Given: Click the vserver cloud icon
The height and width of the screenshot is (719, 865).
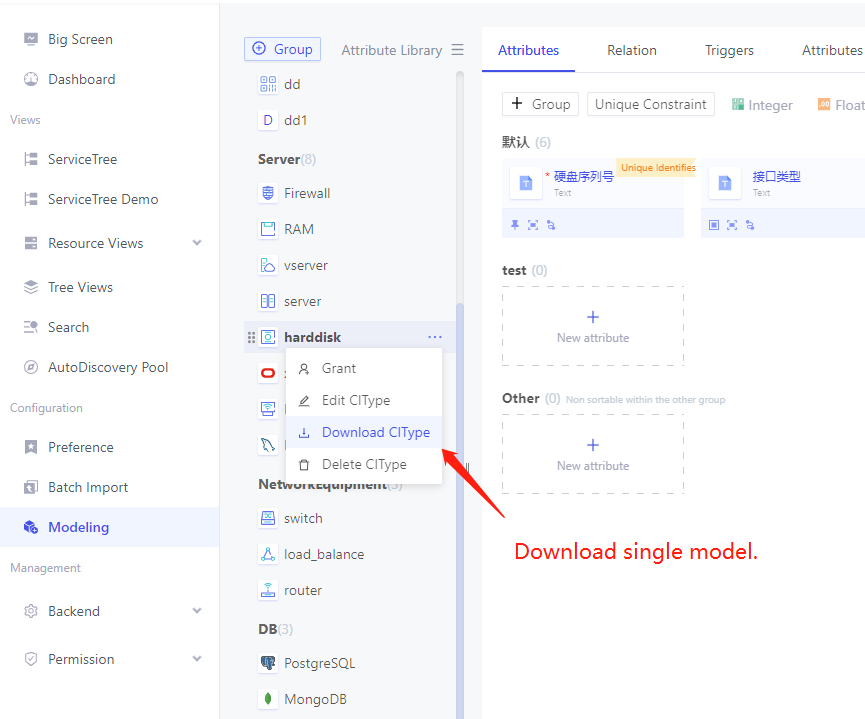Looking at the screenshot, I should [268, 265].
